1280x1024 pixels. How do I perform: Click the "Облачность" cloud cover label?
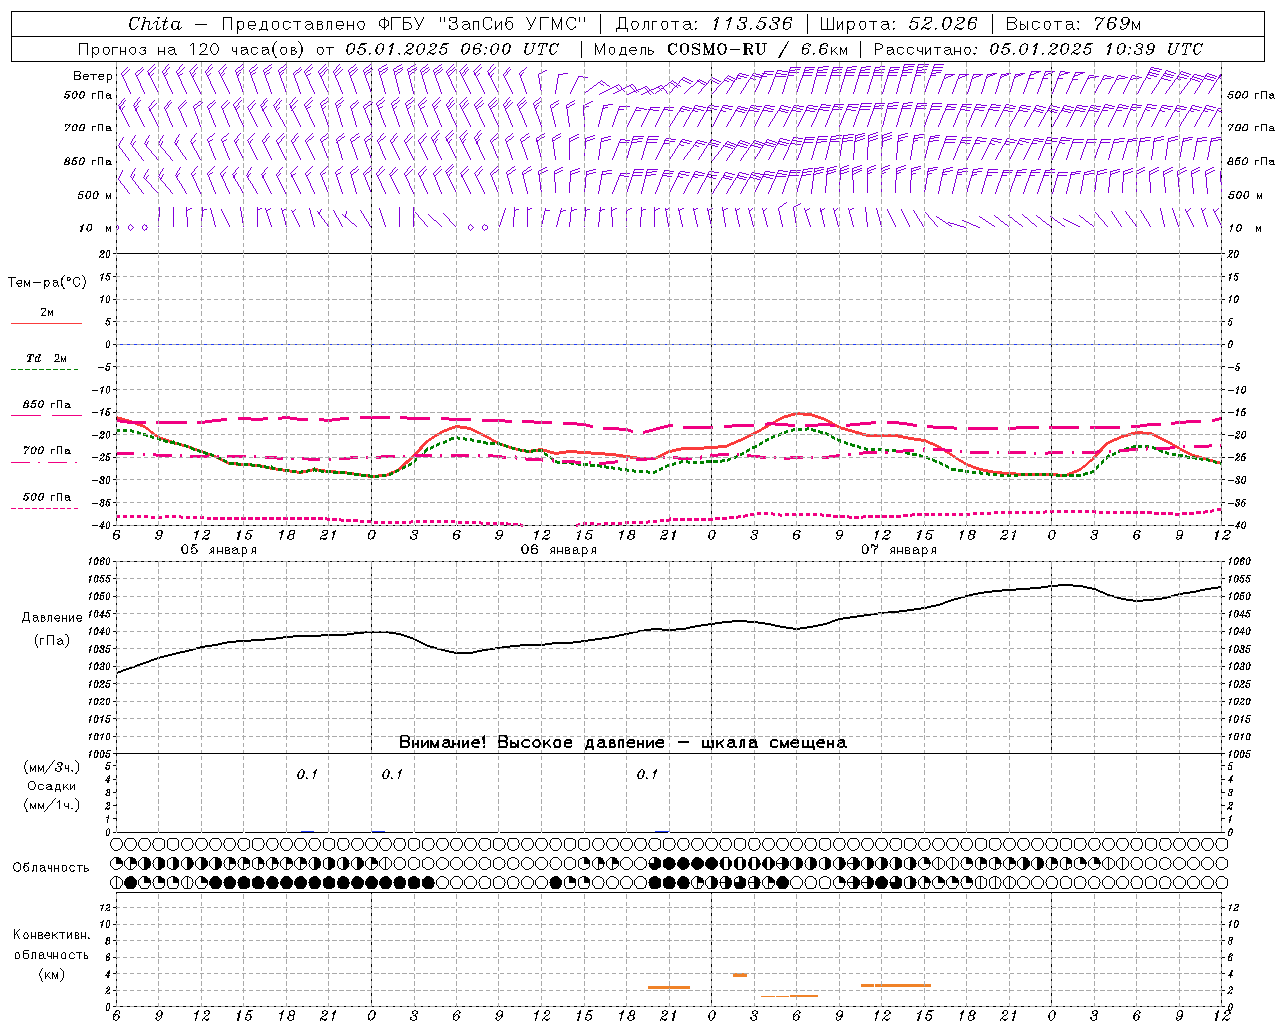[51, 868]
